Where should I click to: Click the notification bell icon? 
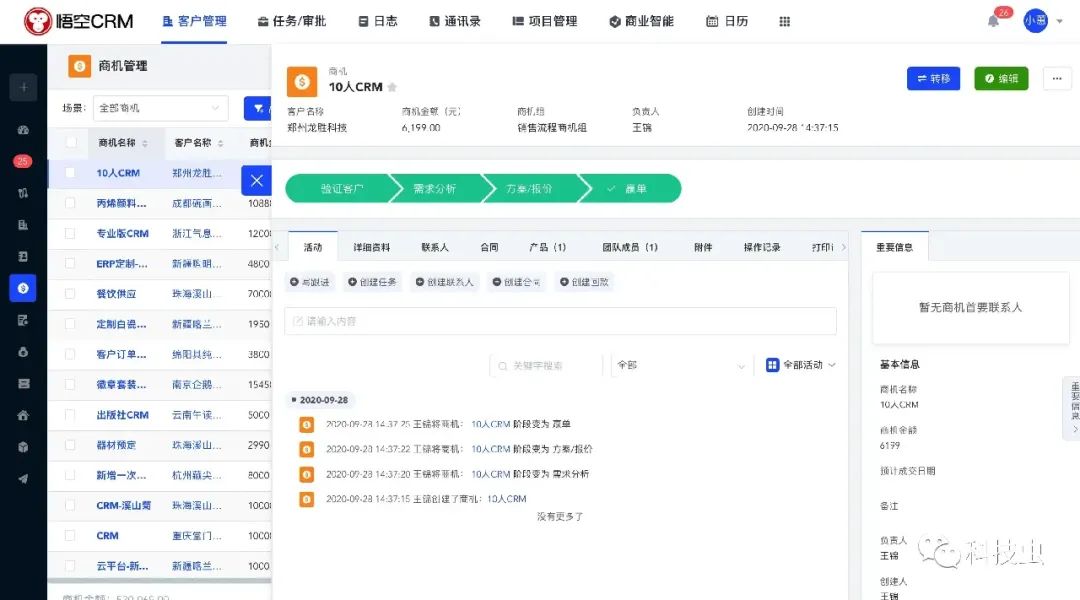pos(993,21)
